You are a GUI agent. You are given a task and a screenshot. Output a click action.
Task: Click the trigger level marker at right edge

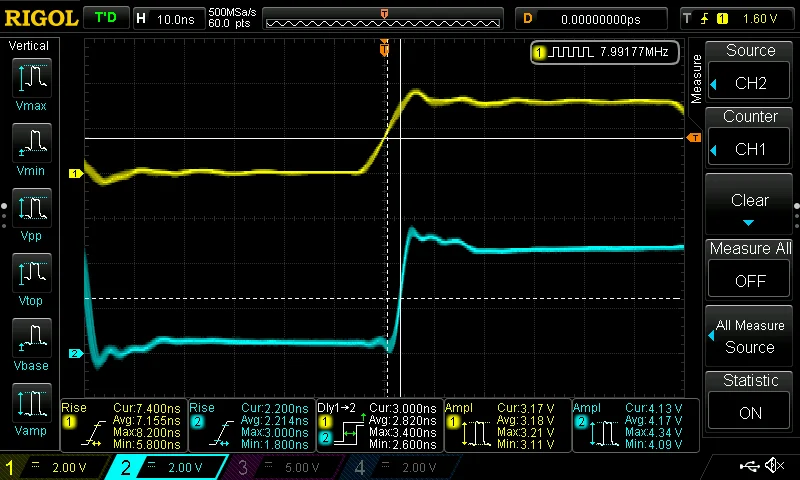tap(694, 138)
